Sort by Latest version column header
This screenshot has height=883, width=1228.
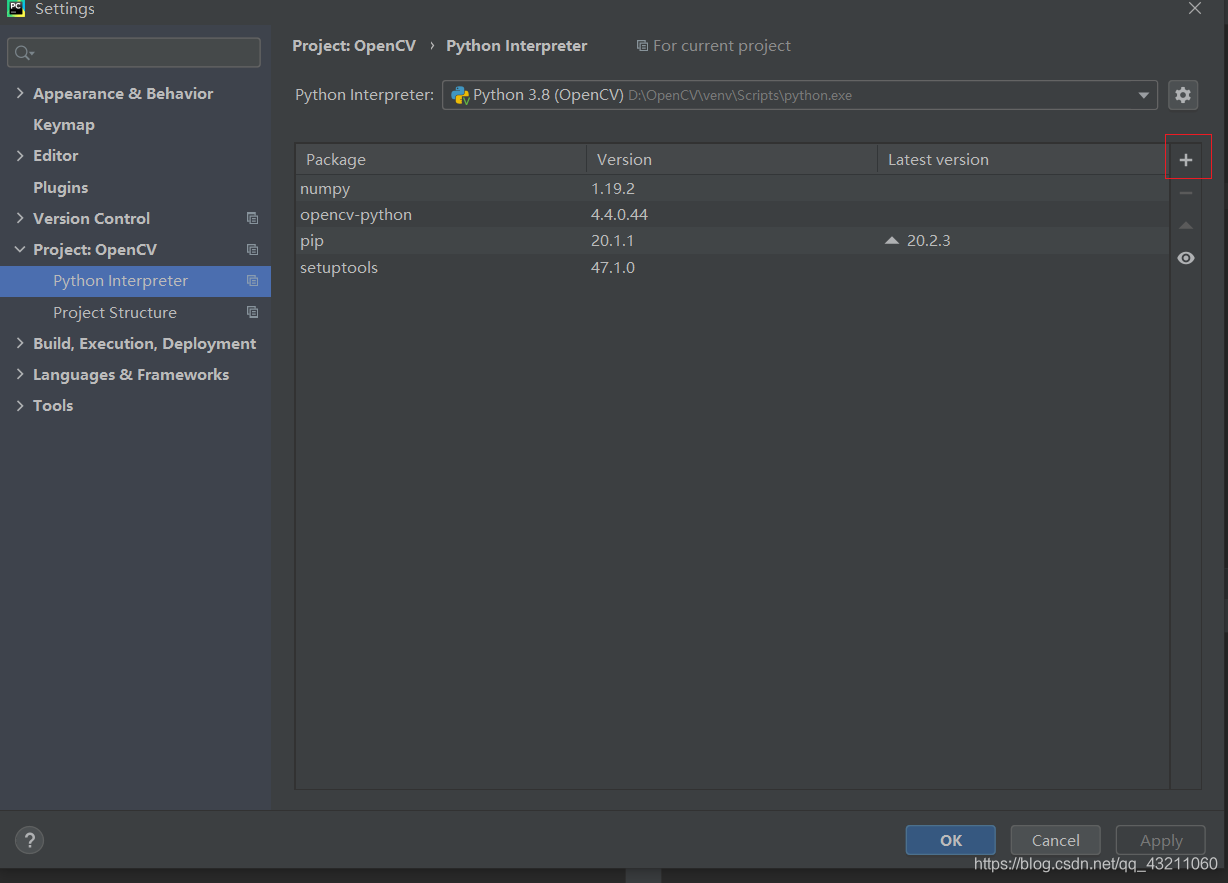(x=1022, y=160)
